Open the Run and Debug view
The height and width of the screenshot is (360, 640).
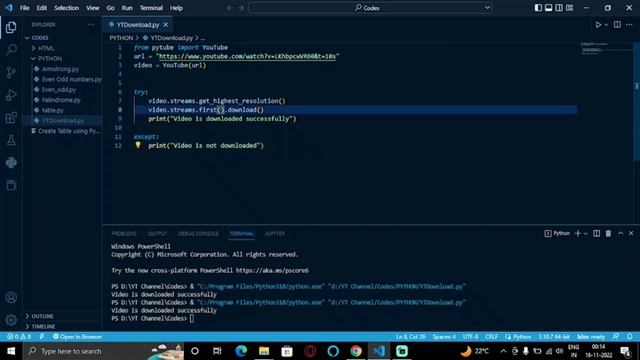coord(11,95)
